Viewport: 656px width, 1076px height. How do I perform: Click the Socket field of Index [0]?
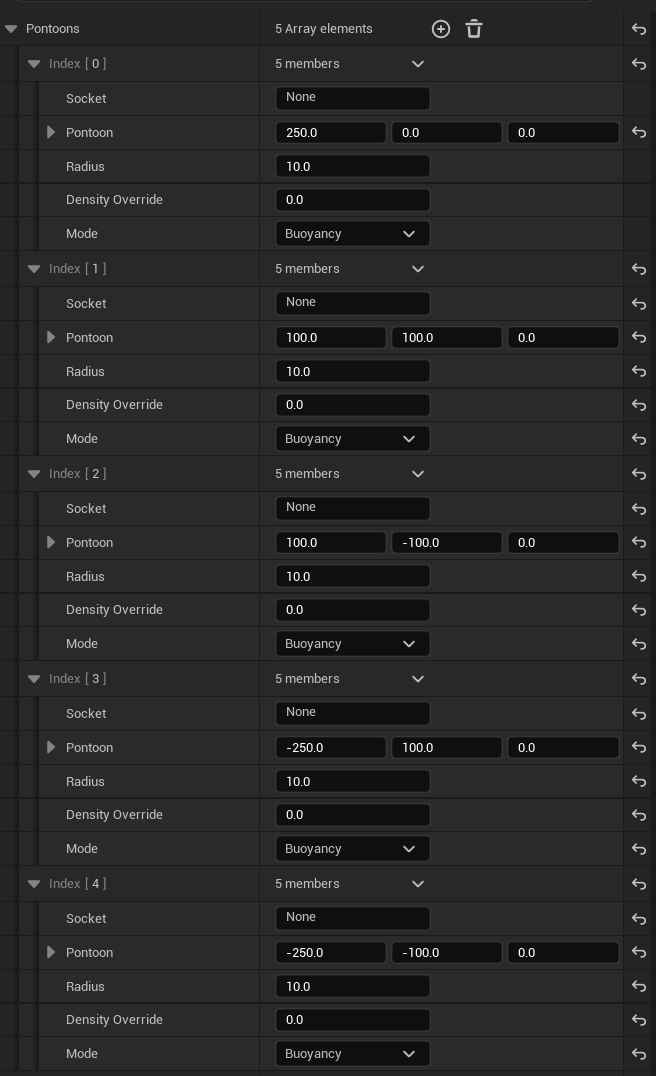coord(352,98)
